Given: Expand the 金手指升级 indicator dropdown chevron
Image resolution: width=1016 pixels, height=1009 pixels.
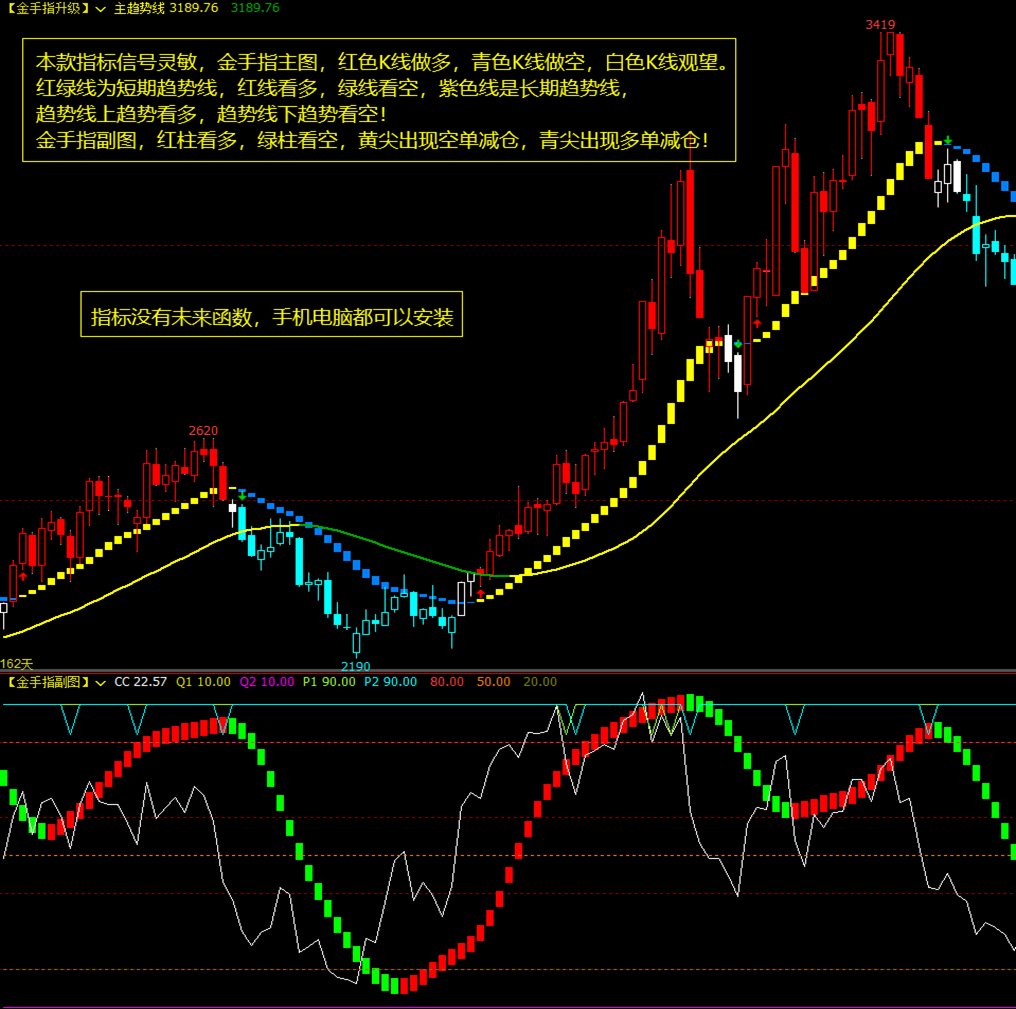Looking at the screenshot, I should (x=100, y=8).
